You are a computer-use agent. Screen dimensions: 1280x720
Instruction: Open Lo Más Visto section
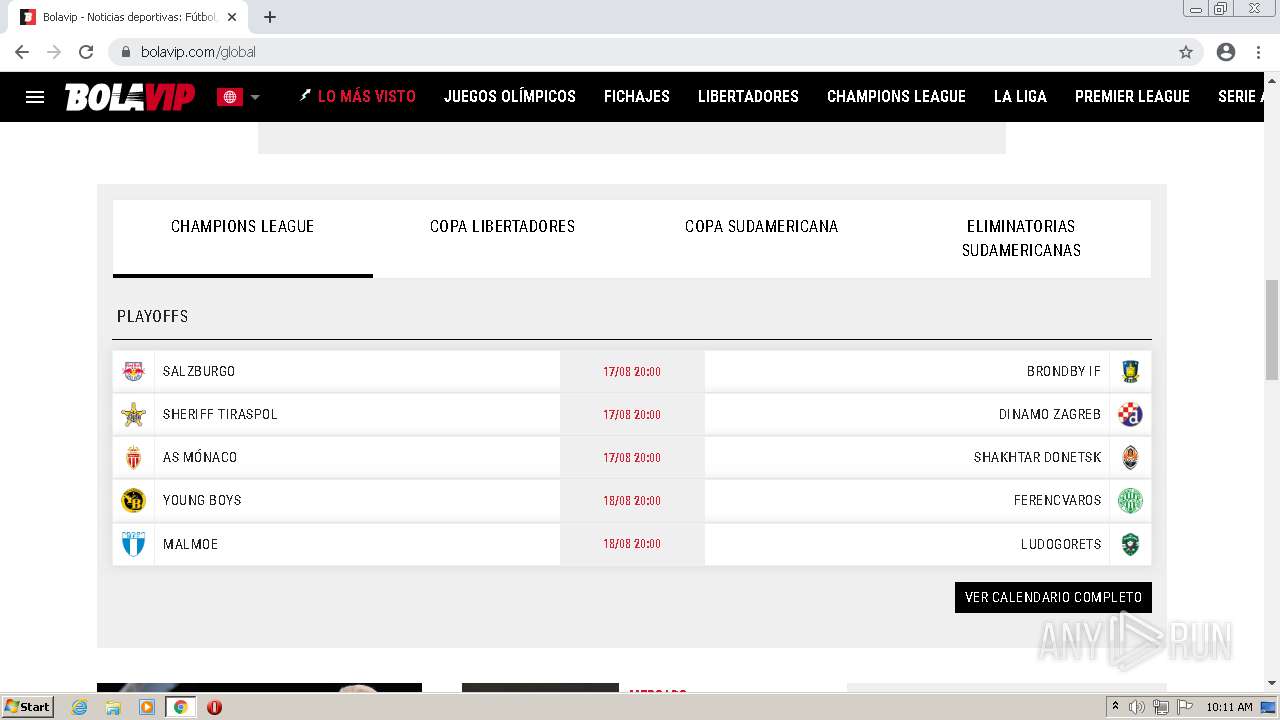click(x=357, y=97)
